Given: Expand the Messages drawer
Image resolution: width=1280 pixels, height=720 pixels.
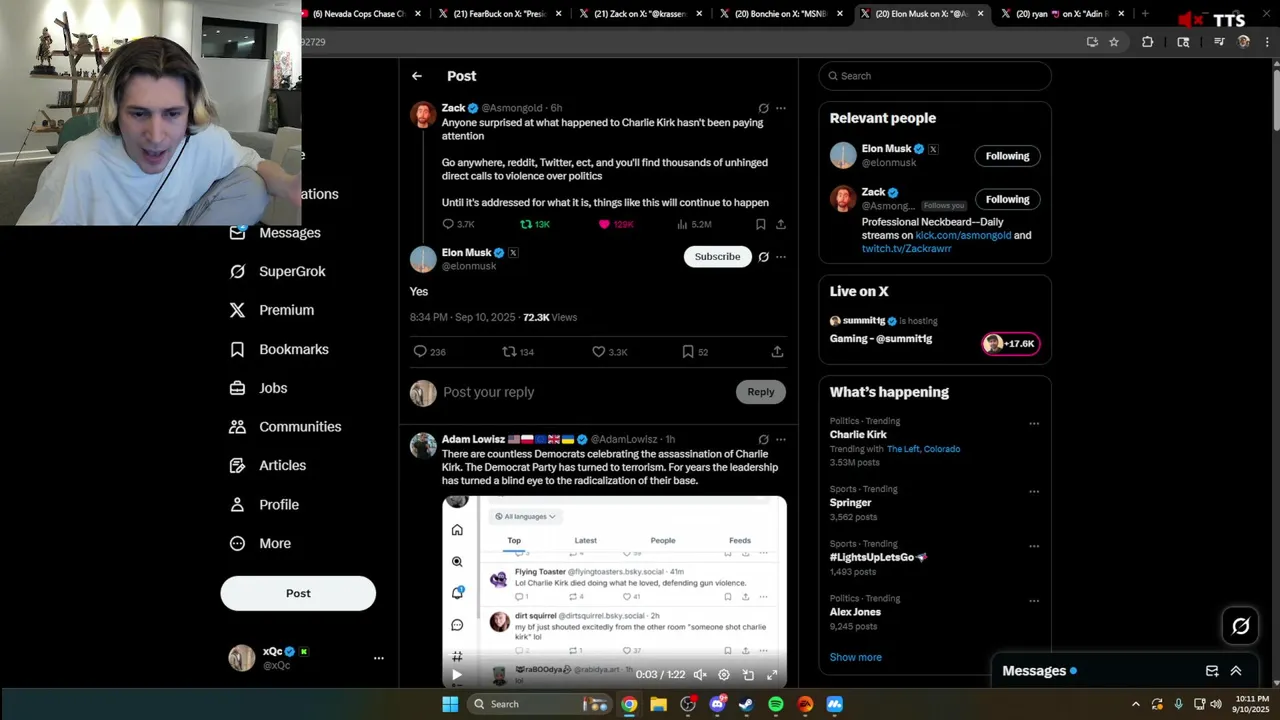Looking at the screenshot, I should click(x=1236, y=671).
